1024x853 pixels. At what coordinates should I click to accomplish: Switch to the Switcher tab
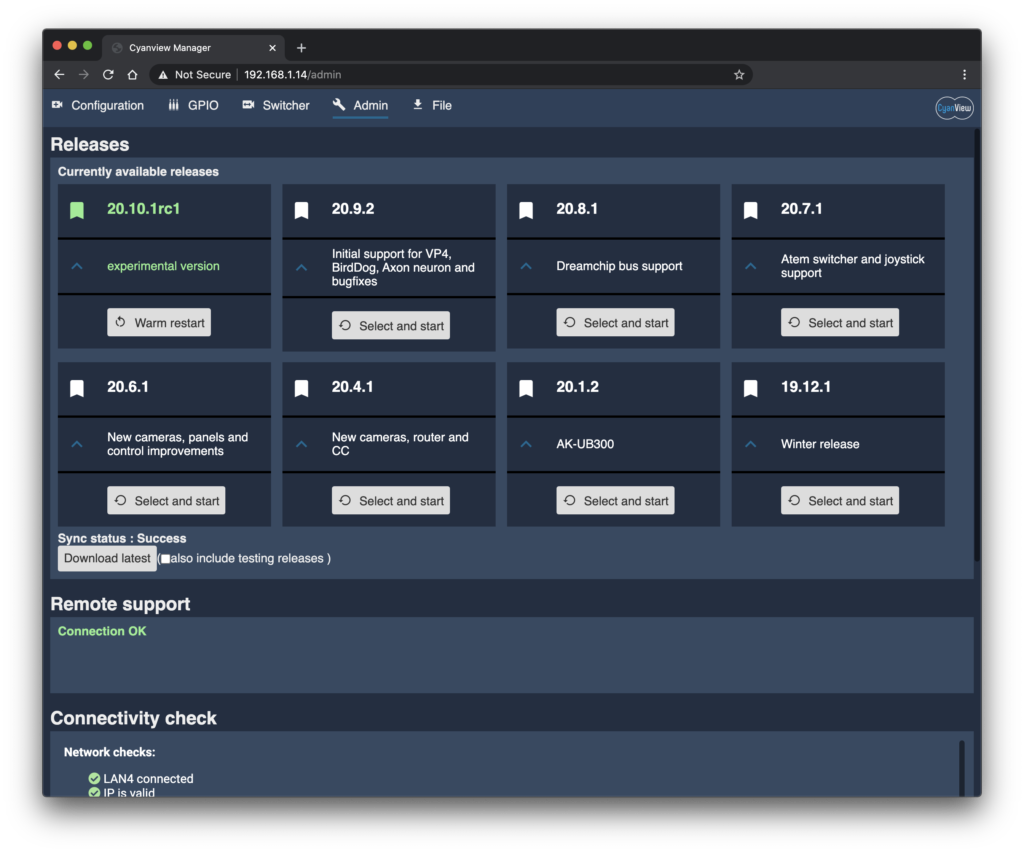276,105
